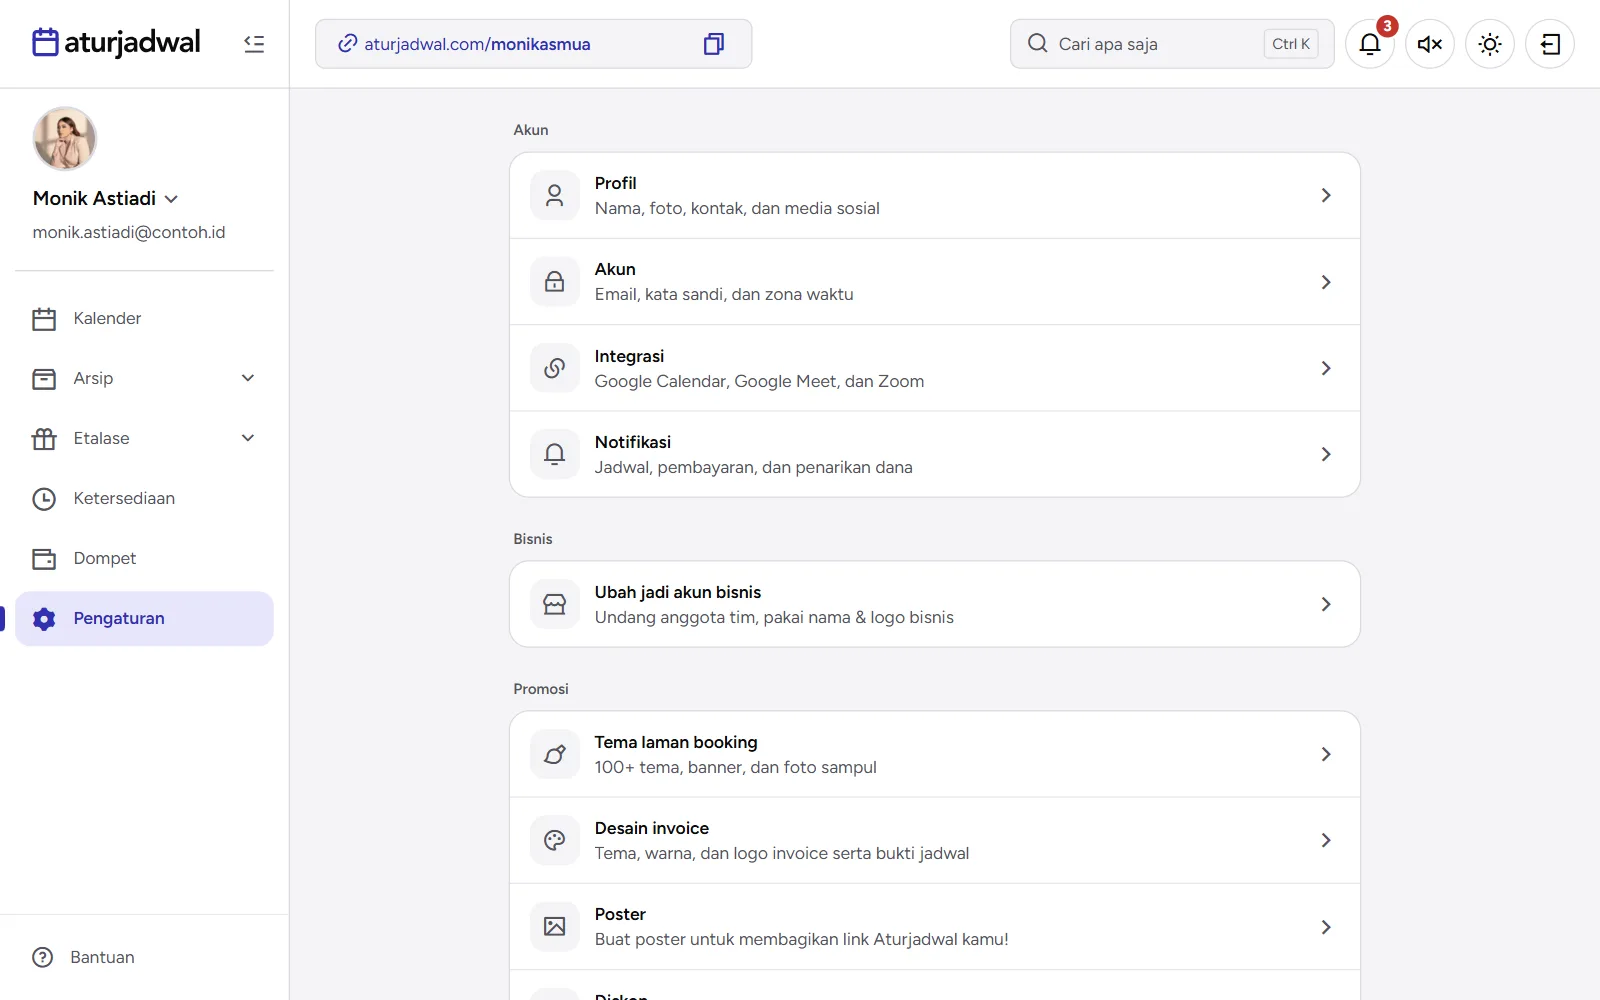This screenshot has height=1000, width=1600.
Task: Click 'Tema, warna, dan logo invoice' description
Action: (x=782, y=853)
